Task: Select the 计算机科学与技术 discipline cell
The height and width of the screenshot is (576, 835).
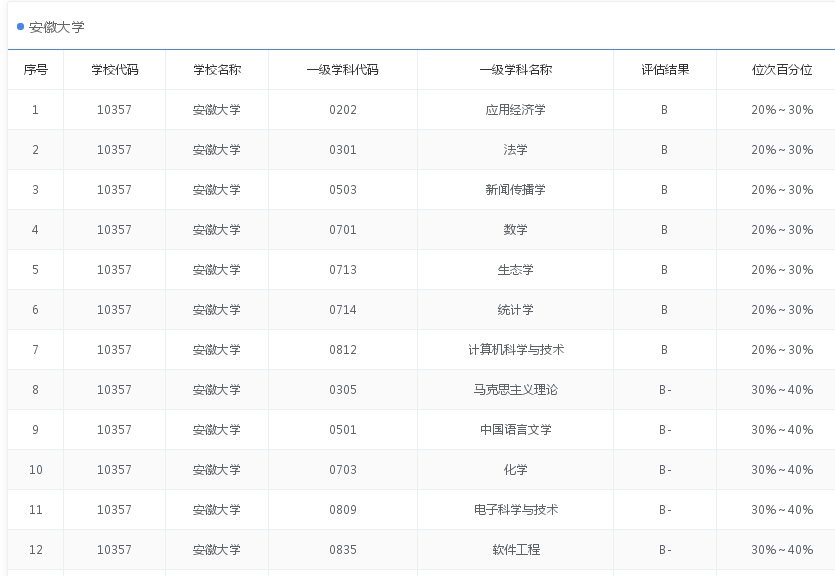Action: coord(514,349)
